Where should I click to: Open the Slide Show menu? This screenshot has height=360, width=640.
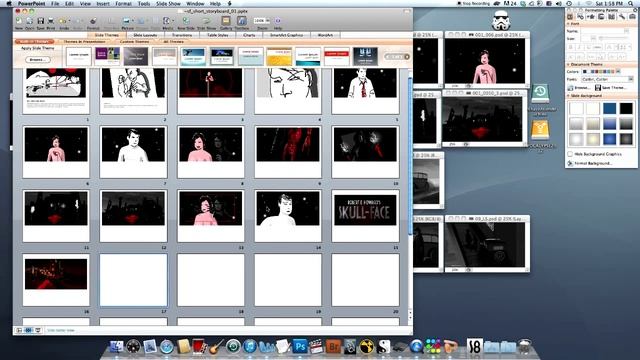[168, 3]
